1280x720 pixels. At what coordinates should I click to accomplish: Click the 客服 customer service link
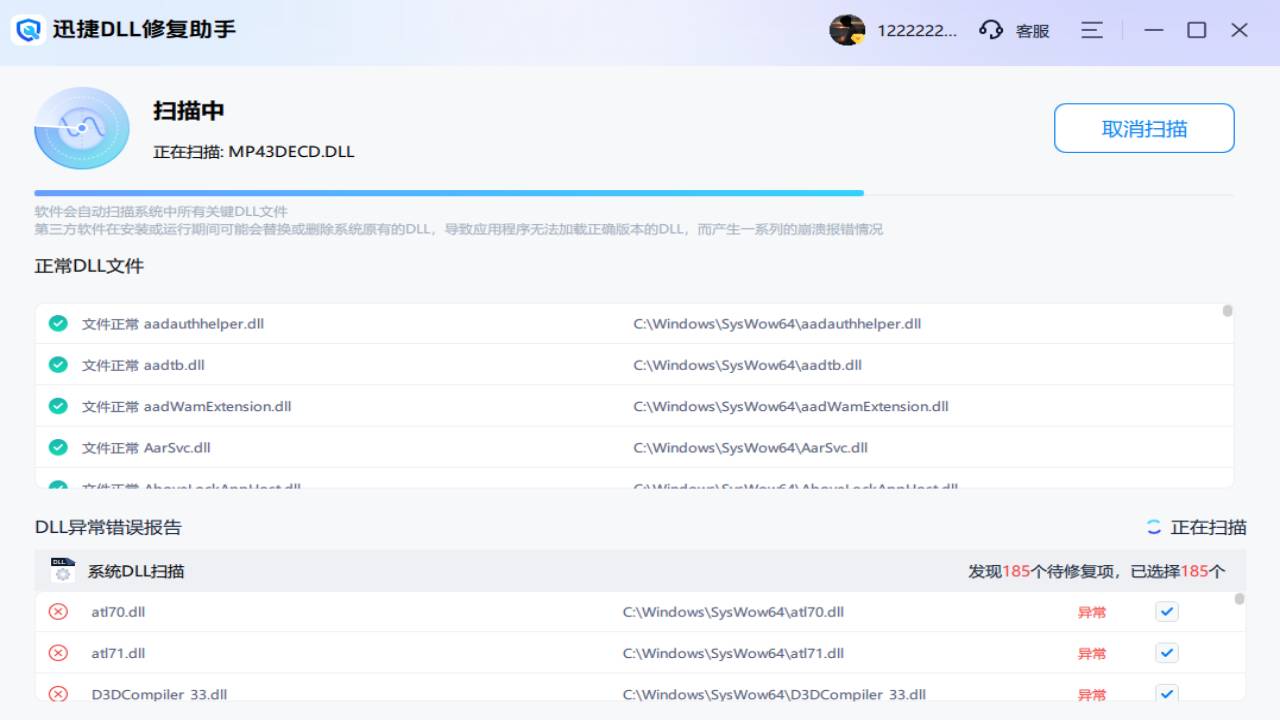(x=1032, y=31)
